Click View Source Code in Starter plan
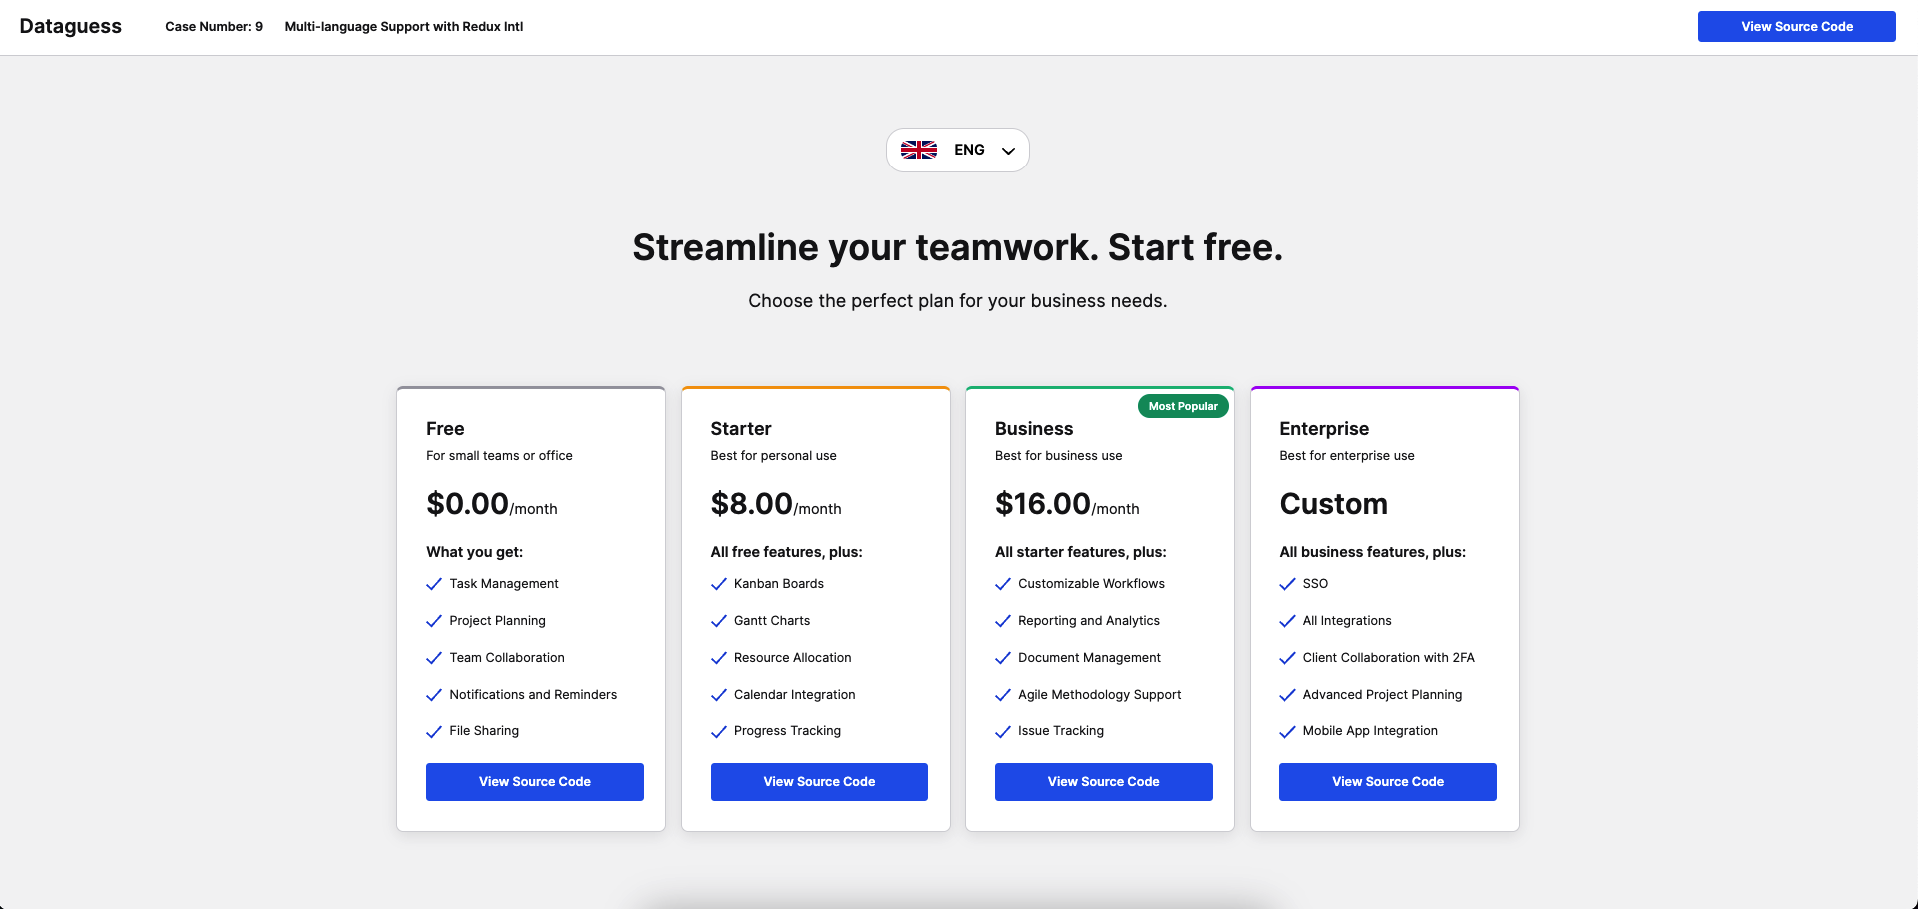The image size is (1918, 909). coord(819,782)
